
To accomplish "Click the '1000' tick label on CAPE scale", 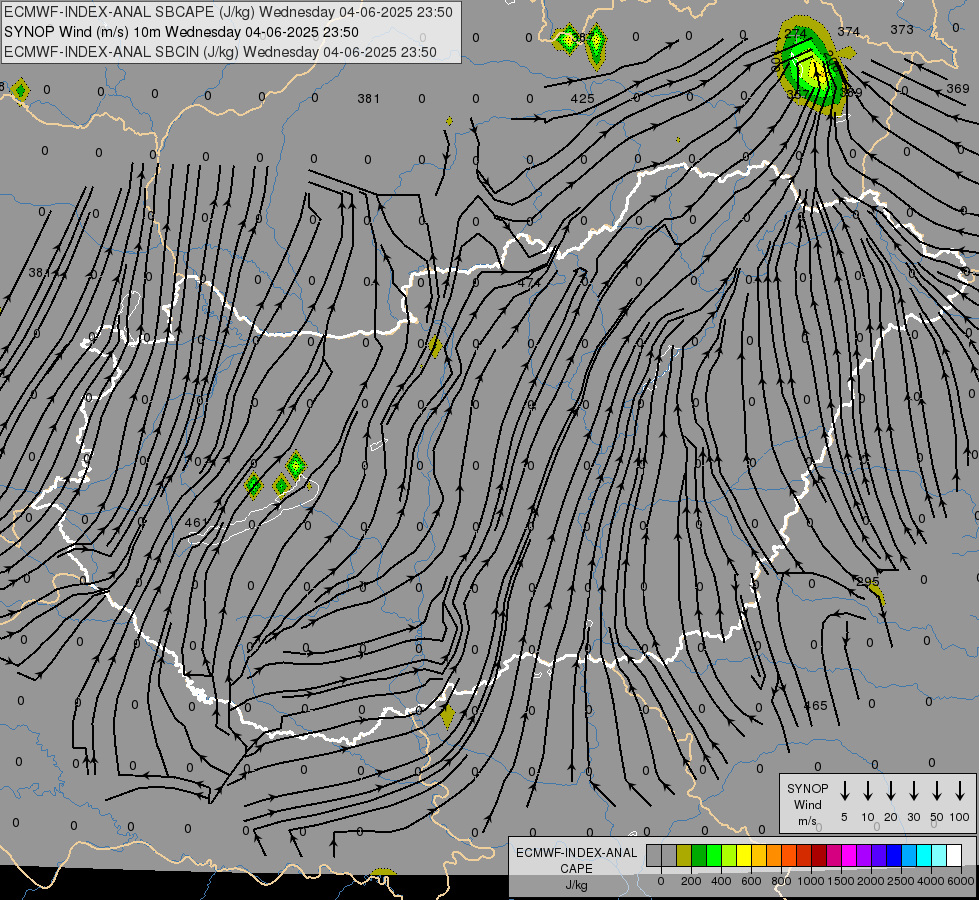I will (811, 881).
